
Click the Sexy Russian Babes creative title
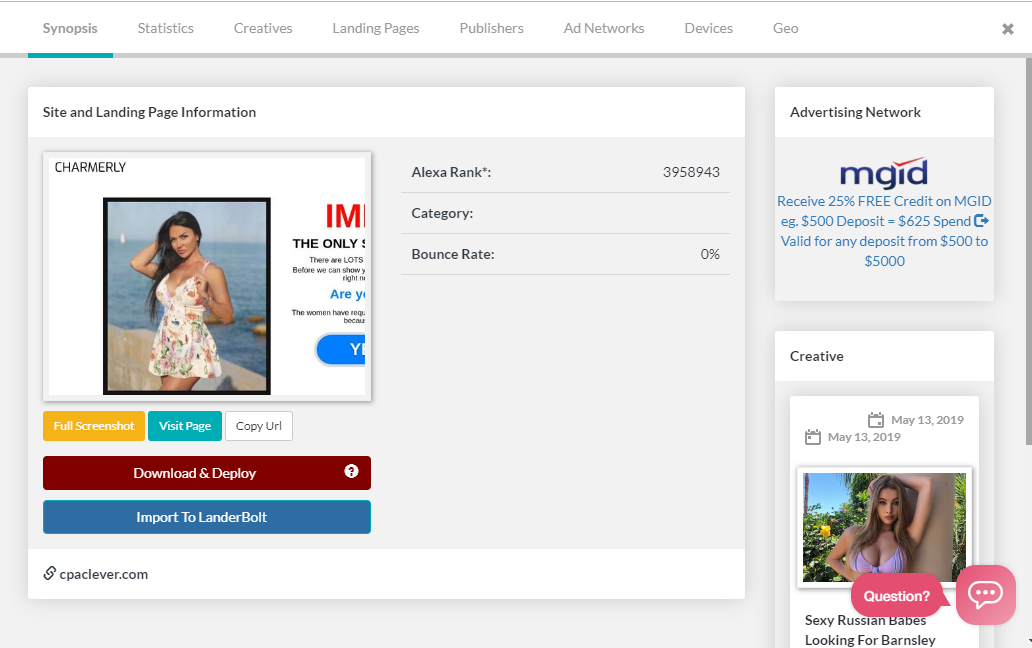click(870, 630)
